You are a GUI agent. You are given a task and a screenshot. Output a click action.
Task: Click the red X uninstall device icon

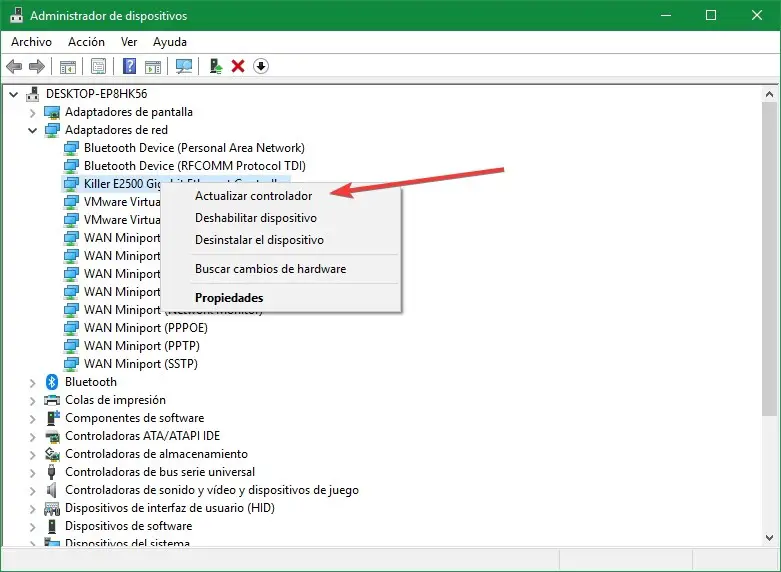tap(238, 66)
